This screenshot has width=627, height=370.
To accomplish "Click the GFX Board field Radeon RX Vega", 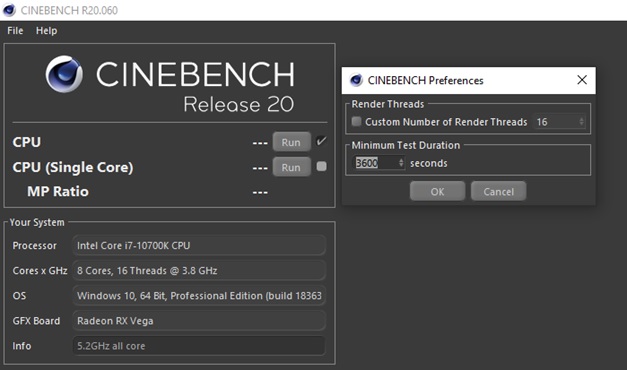I will coord(199,321).
